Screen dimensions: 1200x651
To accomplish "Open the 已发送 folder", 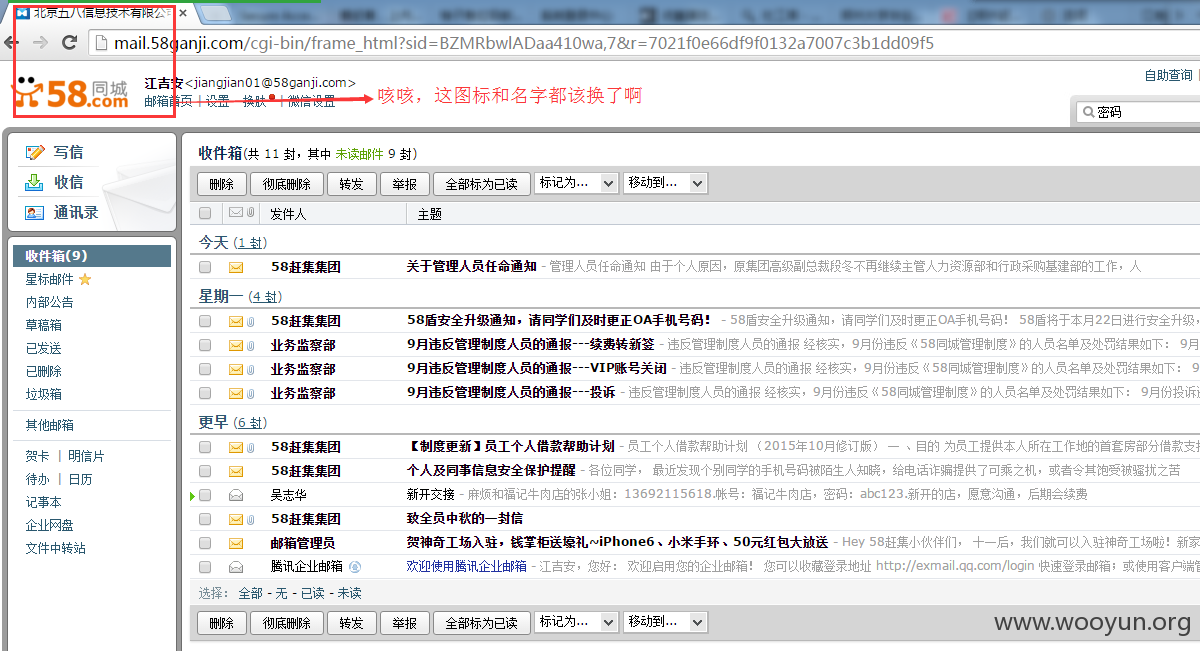I will click(x=43, y=348).
